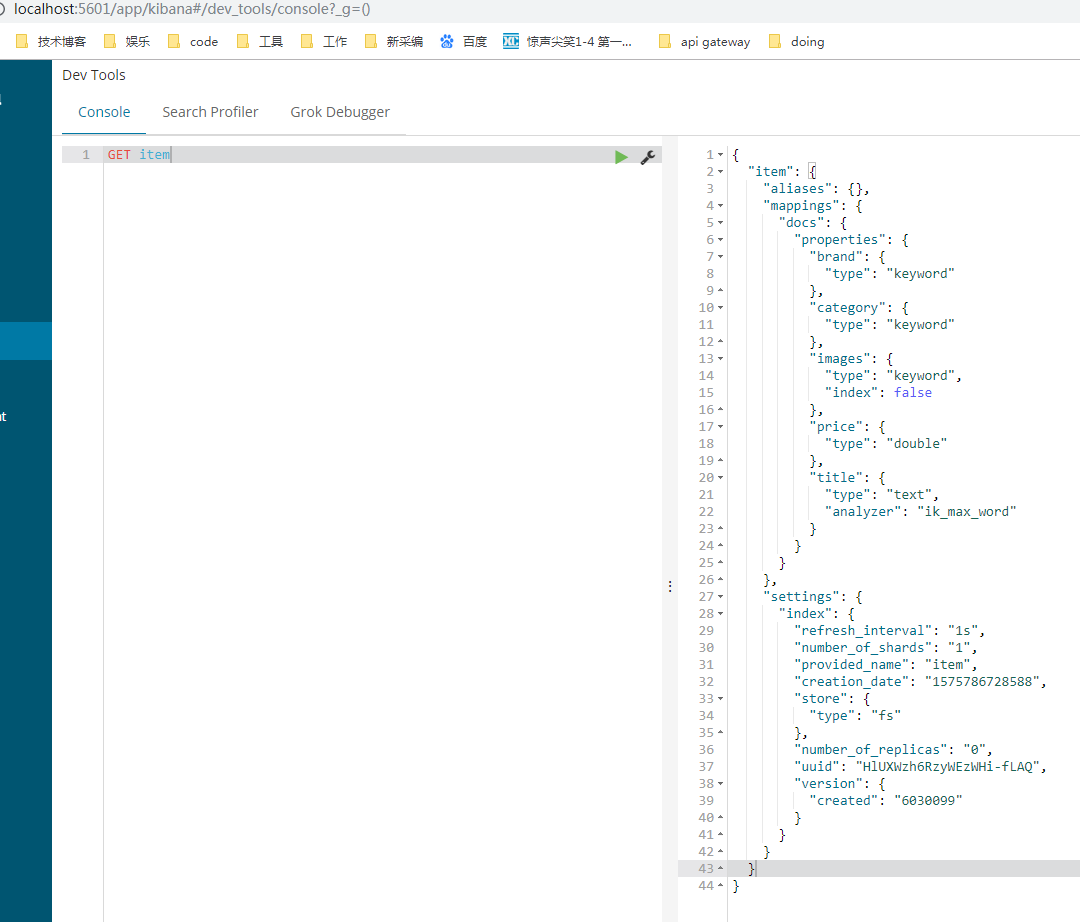Collapse the "category" fold arrow

point(720,307)
